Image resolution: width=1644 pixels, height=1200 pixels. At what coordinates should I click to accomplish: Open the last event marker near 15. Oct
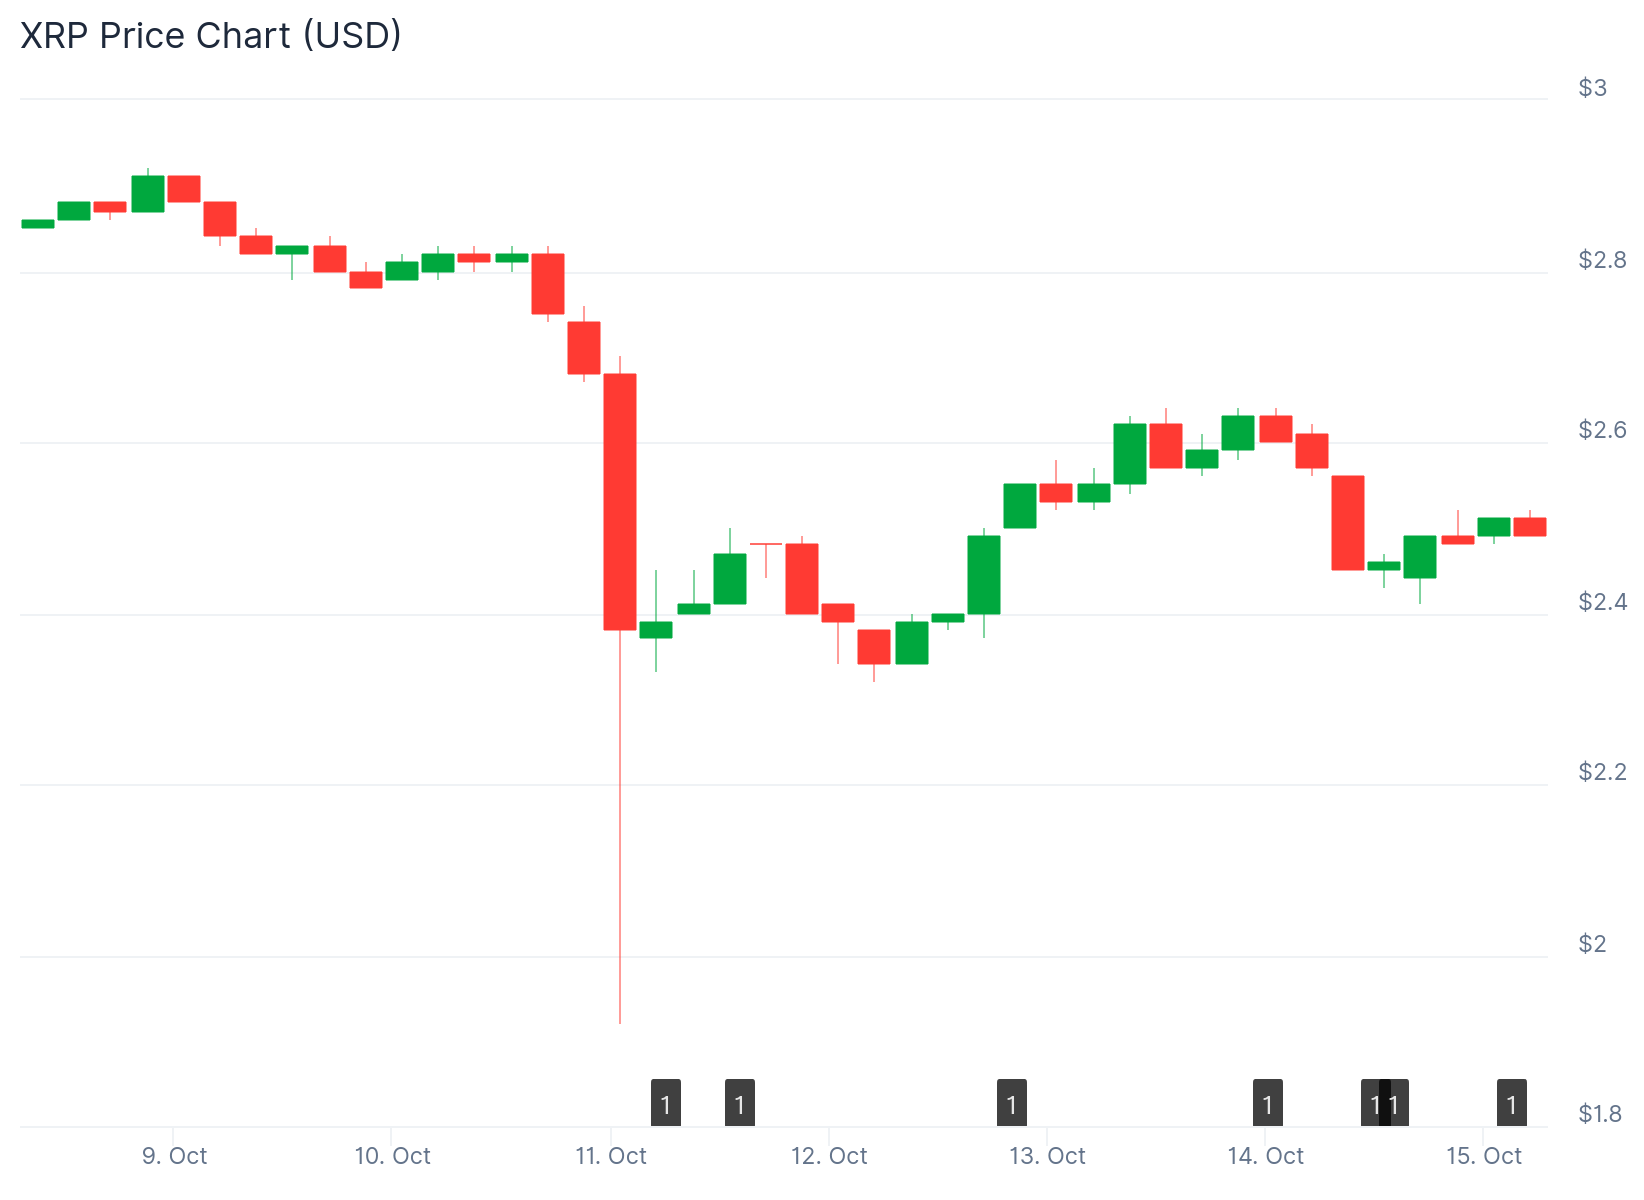1512,1104
